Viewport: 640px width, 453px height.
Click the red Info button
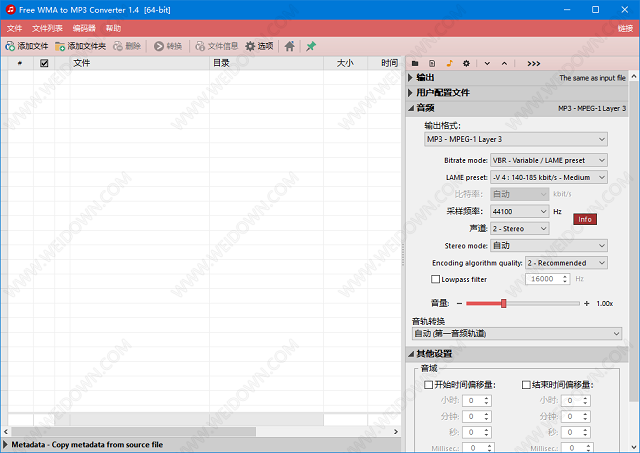point(585,219)
